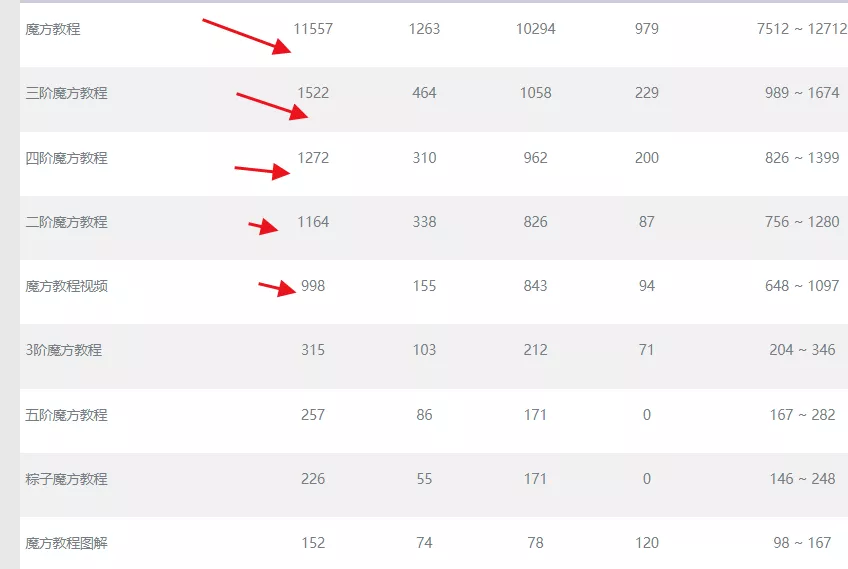The image size is (848, 569).
Task: Select the 3阶魔方教程 keyword
Action: (x=63, y=350)
